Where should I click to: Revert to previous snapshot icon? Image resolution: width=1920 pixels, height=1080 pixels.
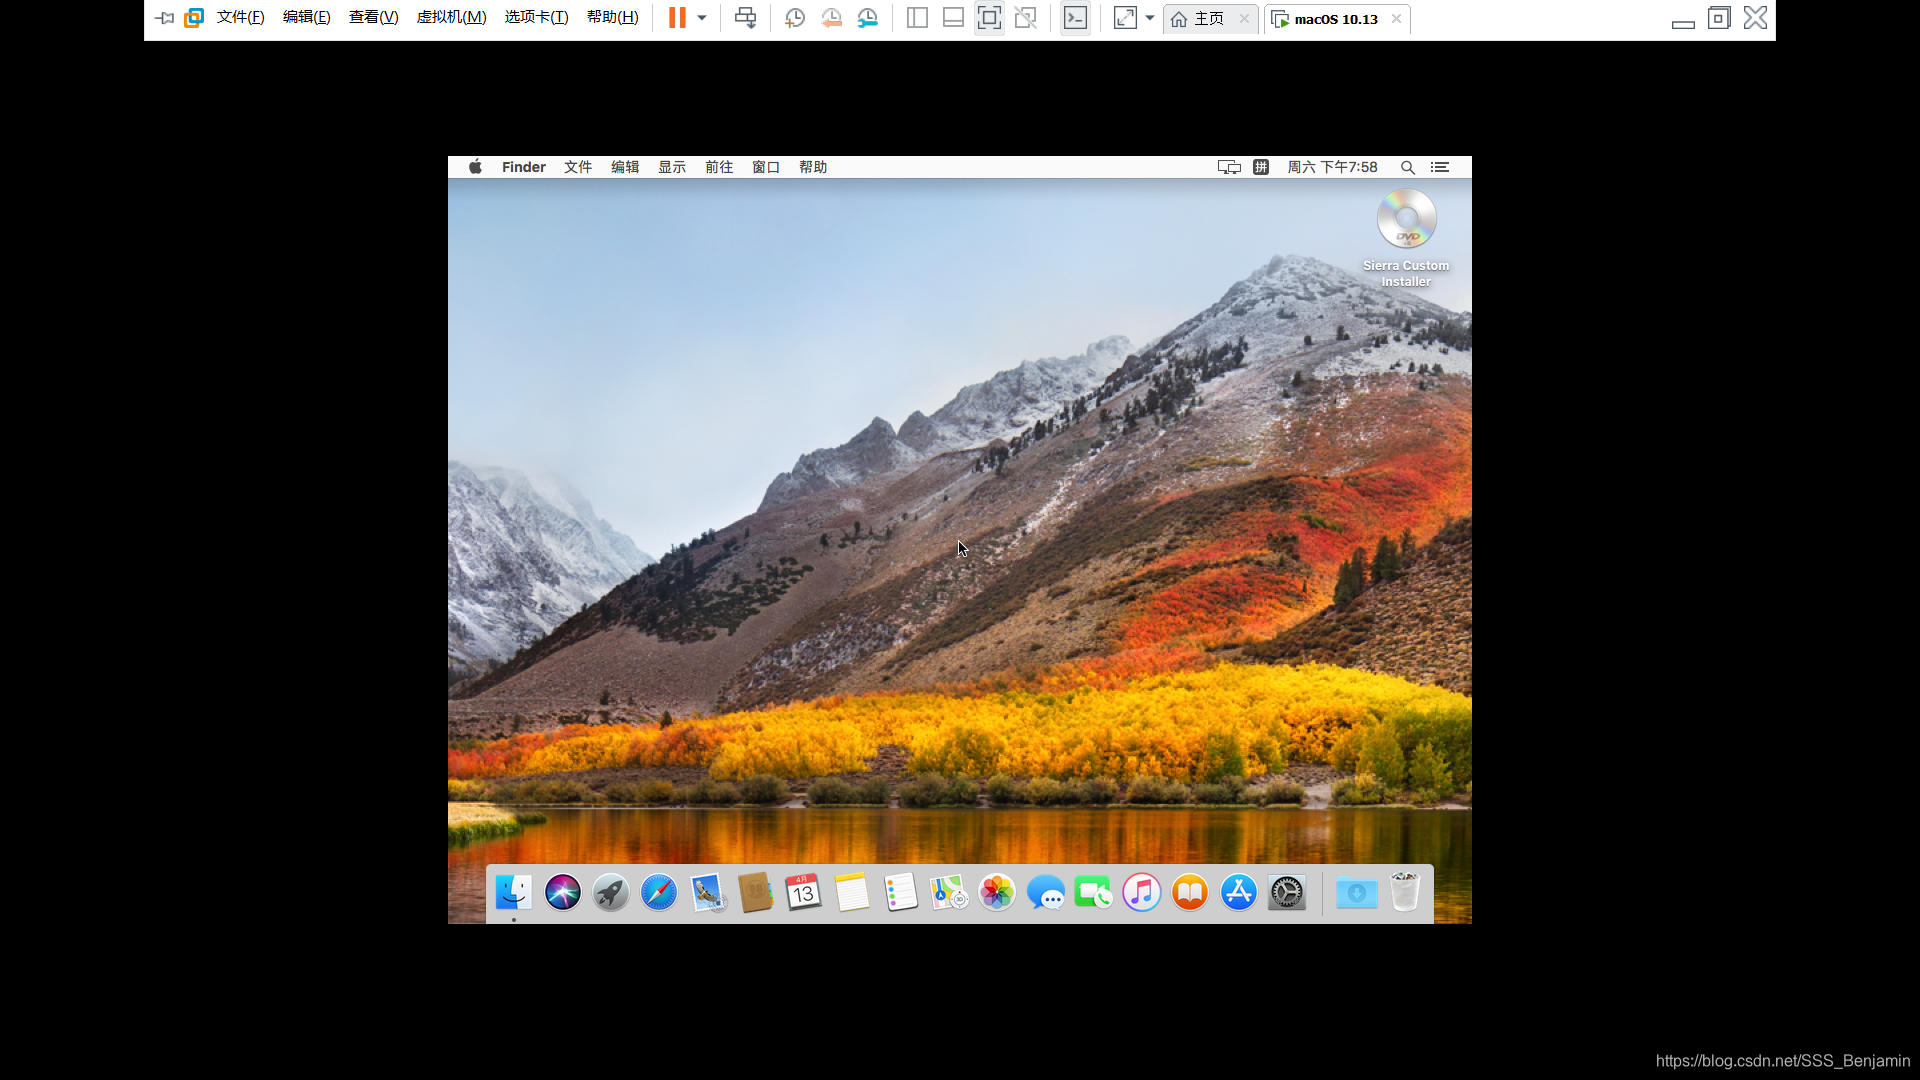pos(831,18)
